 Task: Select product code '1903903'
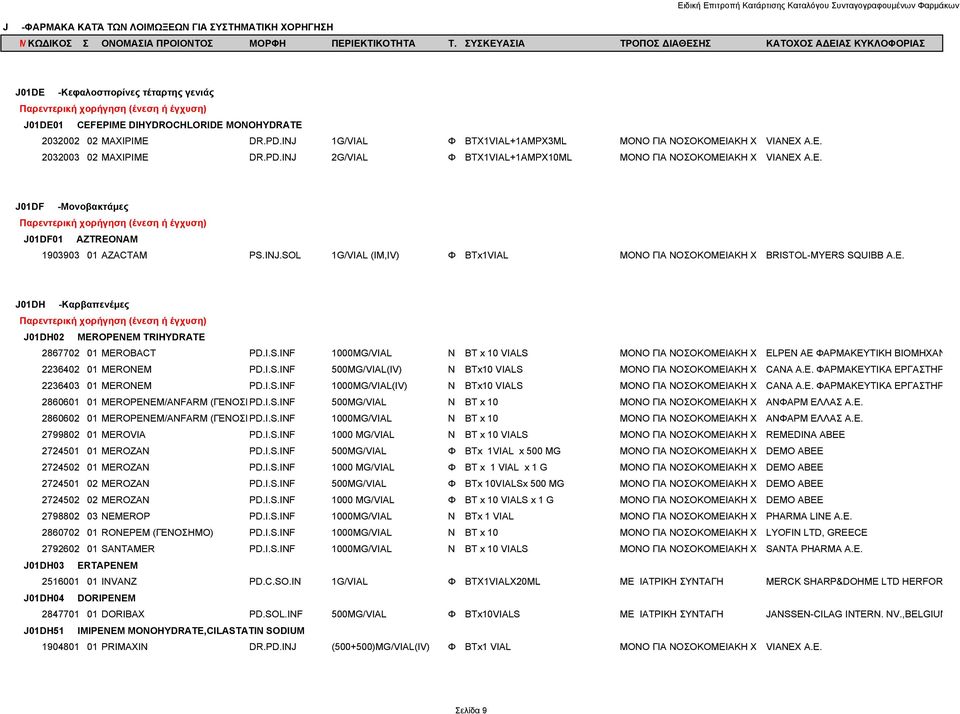pyautogui.click(x=61, y=255)
